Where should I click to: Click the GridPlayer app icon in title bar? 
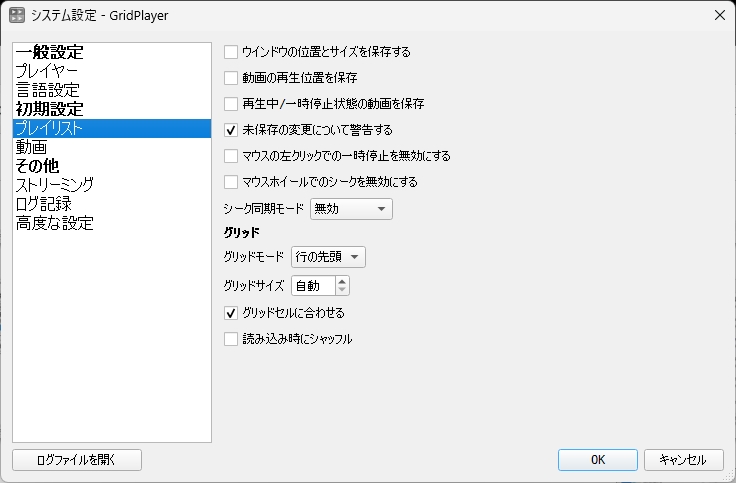(18, 15)
